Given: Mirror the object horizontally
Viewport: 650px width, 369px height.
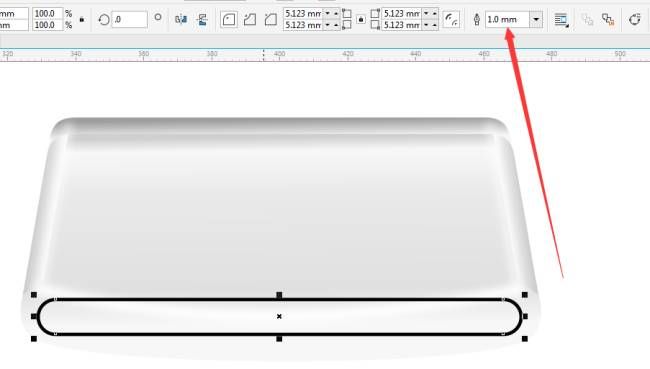Looking at the screenshot, I should click(181, 19).
